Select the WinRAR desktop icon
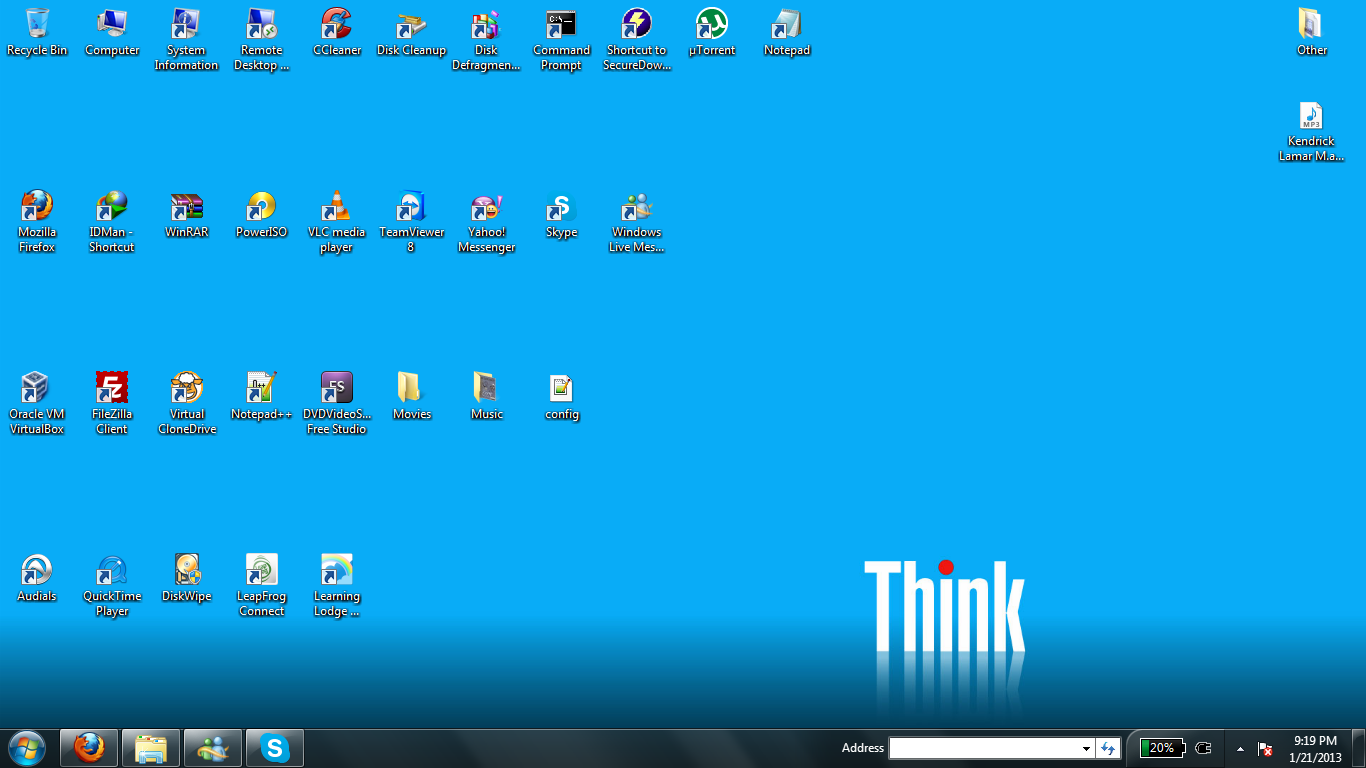Image resolution: width=1366 pixels, height=768 pixels. pos(186,207)
